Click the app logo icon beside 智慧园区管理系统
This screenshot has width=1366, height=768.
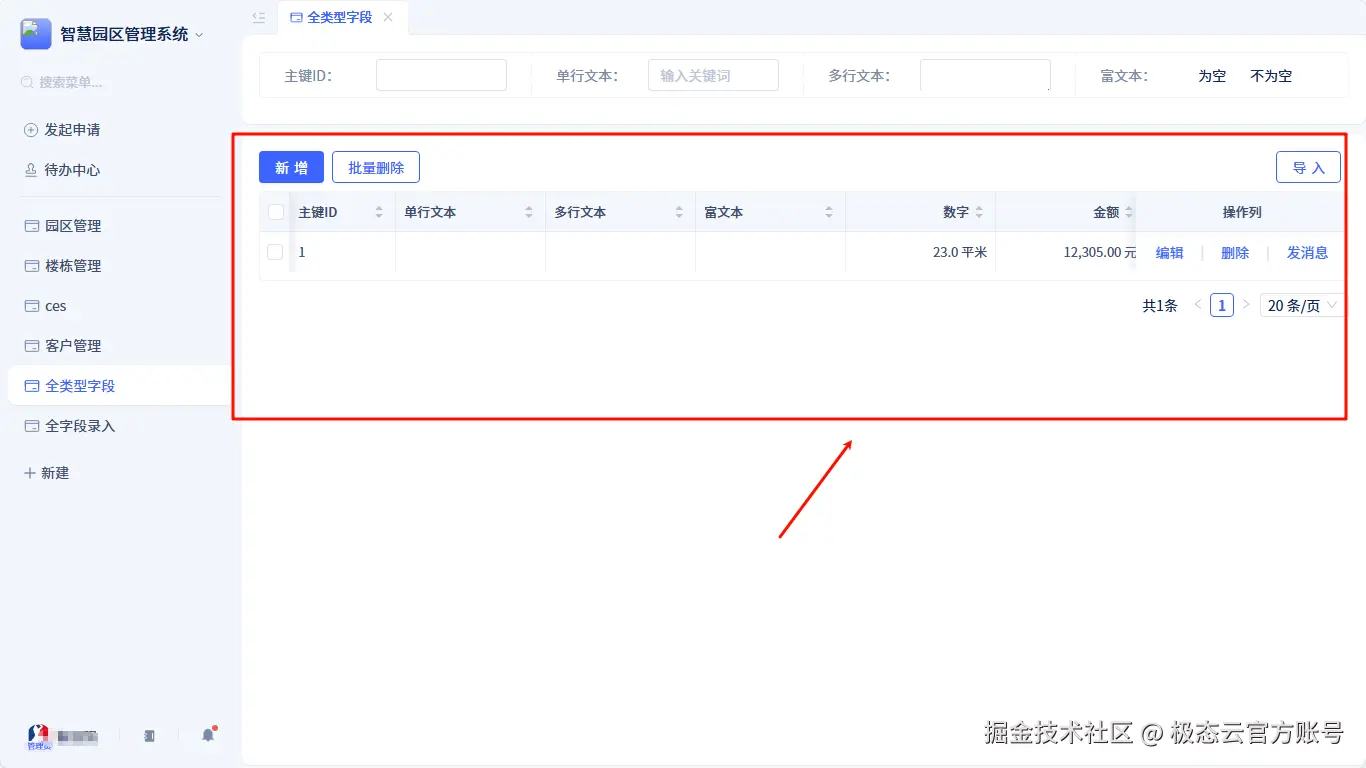coord(36,34)
